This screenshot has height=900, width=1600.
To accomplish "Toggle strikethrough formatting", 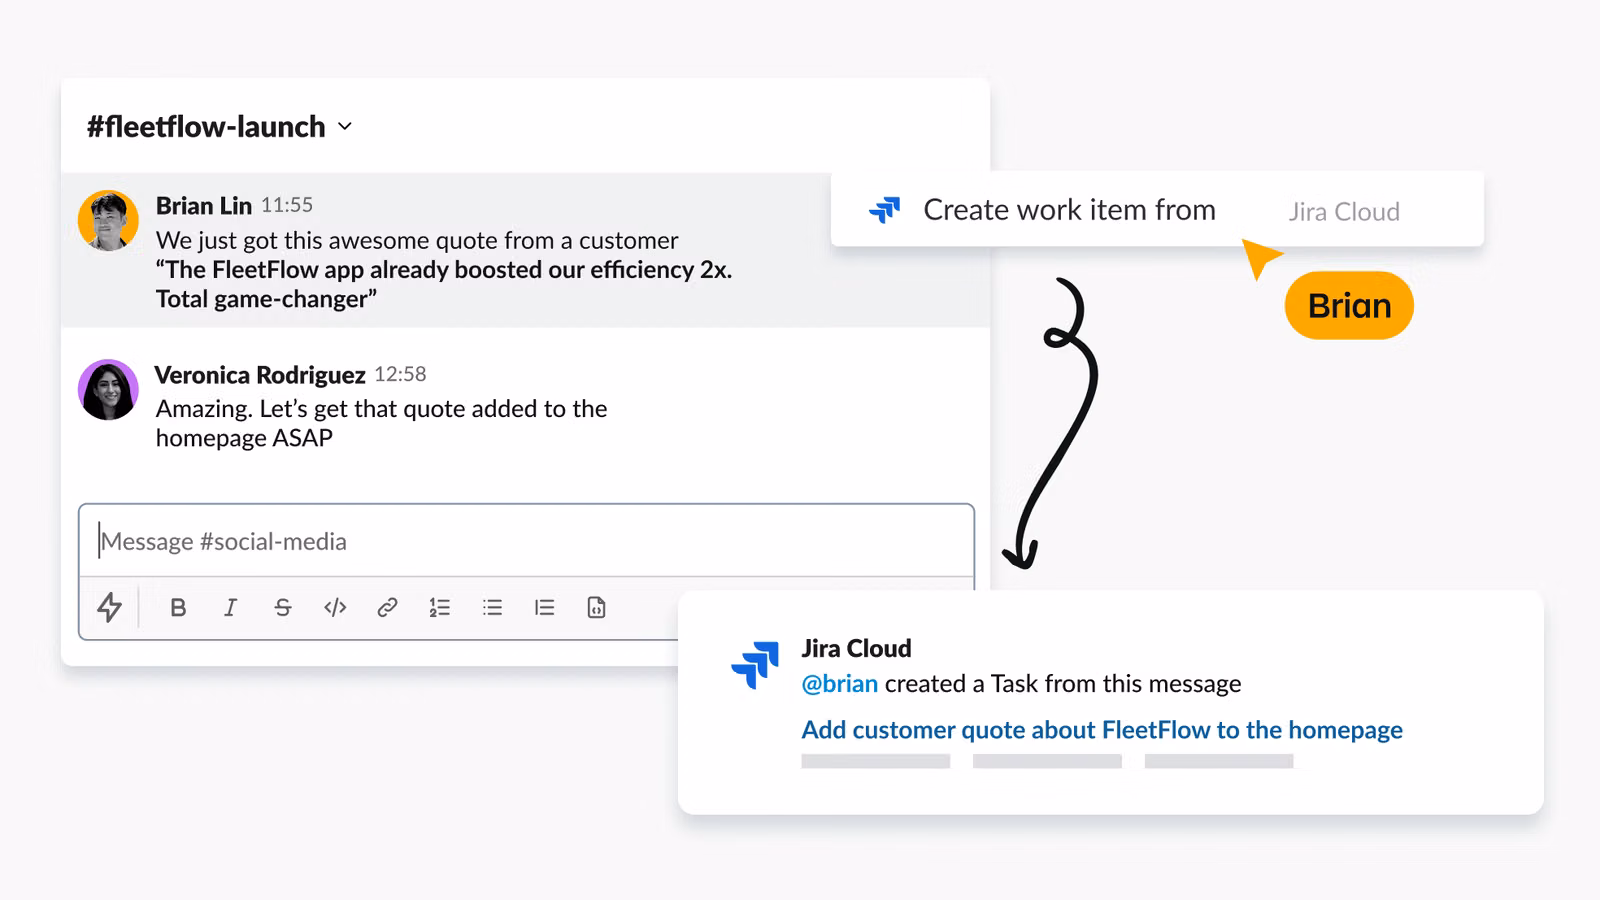I will pyautogui.click(x=283, y=607).
